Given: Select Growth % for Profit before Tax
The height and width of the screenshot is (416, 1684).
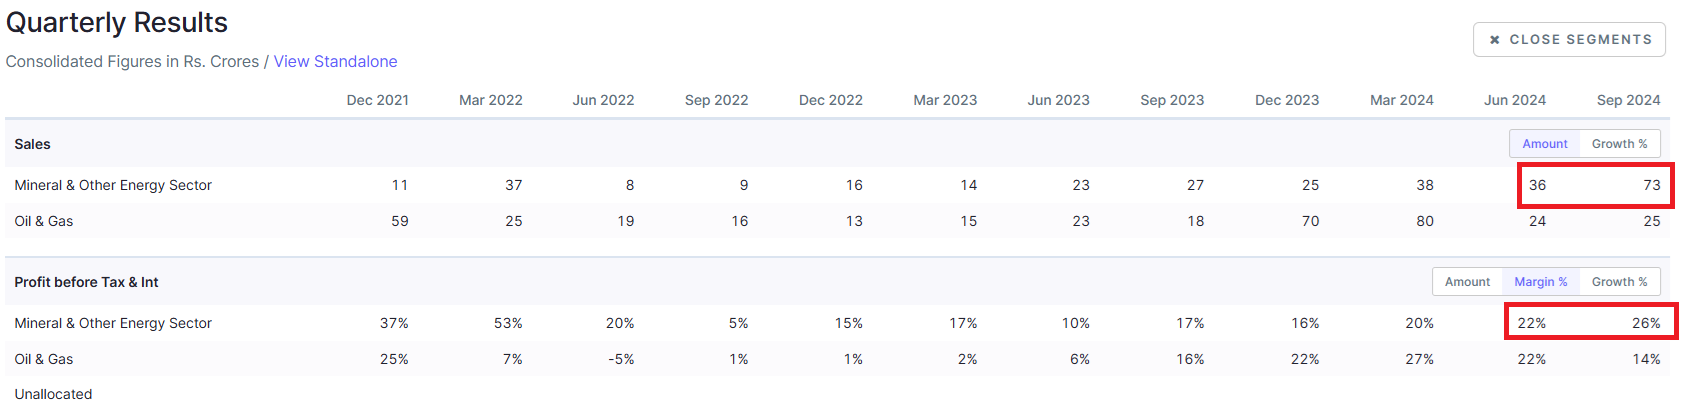Looking at the screenshot, I should (x=1619, y=282).
